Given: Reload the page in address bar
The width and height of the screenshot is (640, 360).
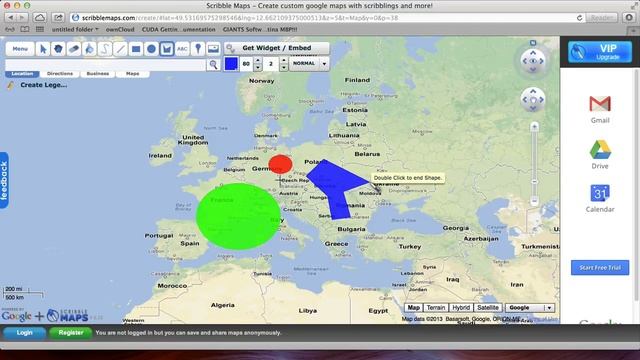Looking at the screenshot, I should [579, 18].
